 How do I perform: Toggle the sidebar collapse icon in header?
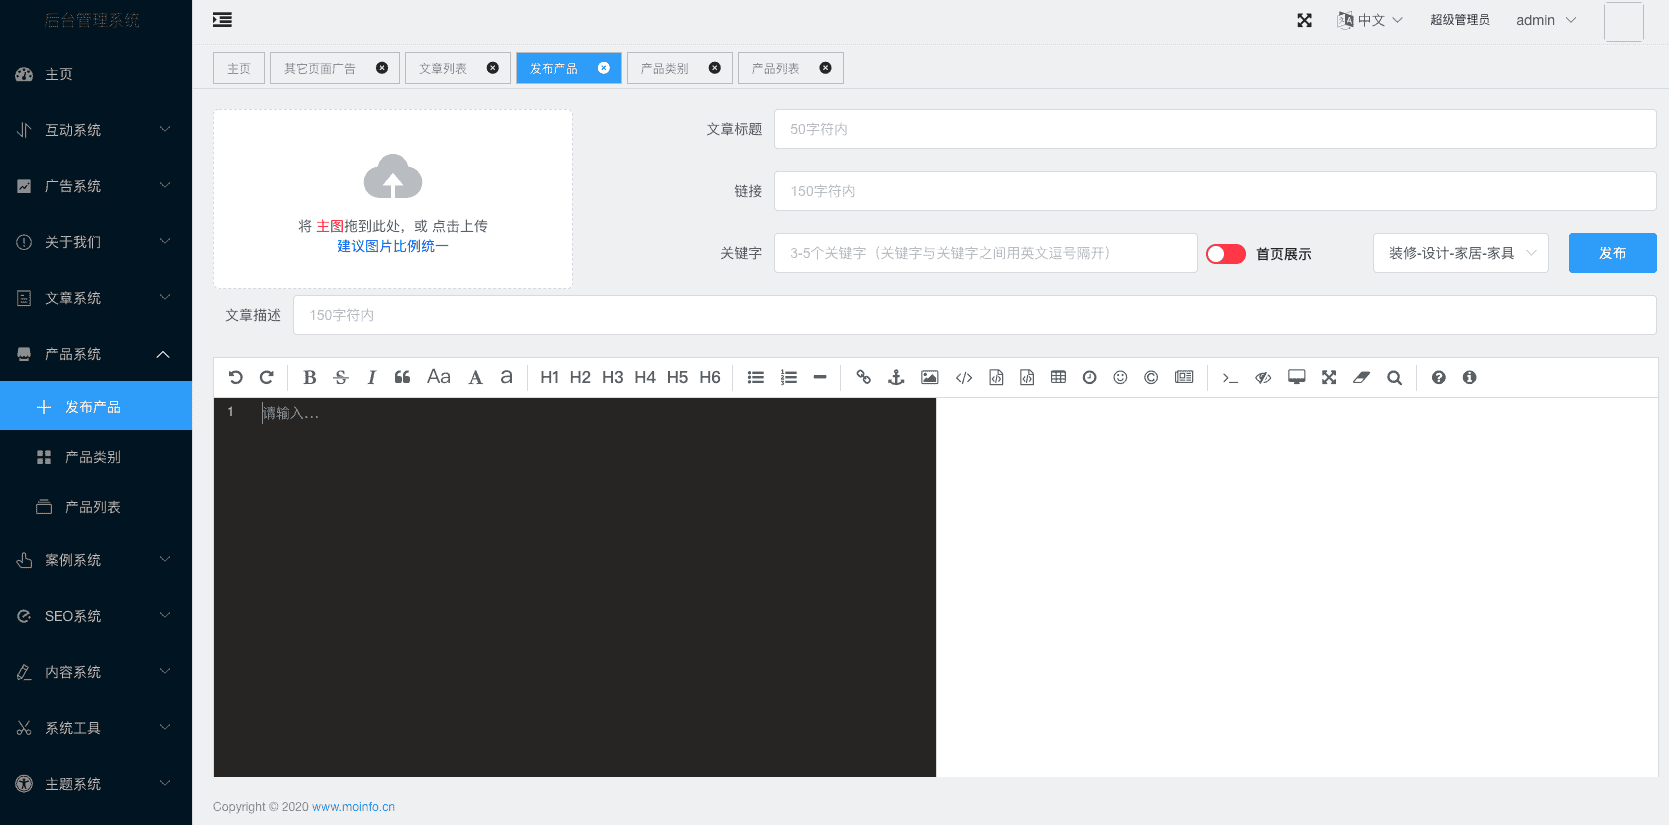click(x=222, y=20)
